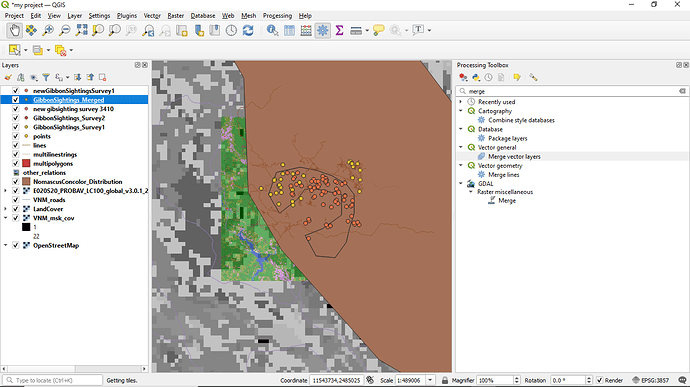Uncheck the GibbonSightings_Merged layer checkbox
Image resolution: width=690 pixels, height=387 pixels.
(x=15, y=100)
